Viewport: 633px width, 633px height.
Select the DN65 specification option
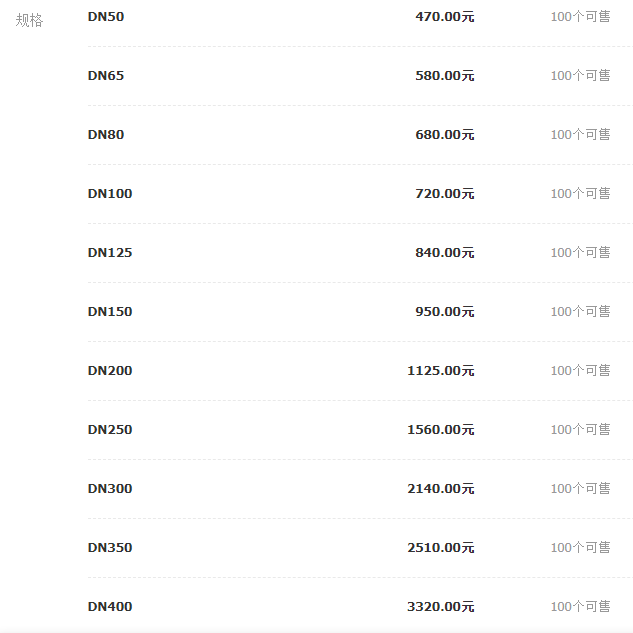coord(106,76)
